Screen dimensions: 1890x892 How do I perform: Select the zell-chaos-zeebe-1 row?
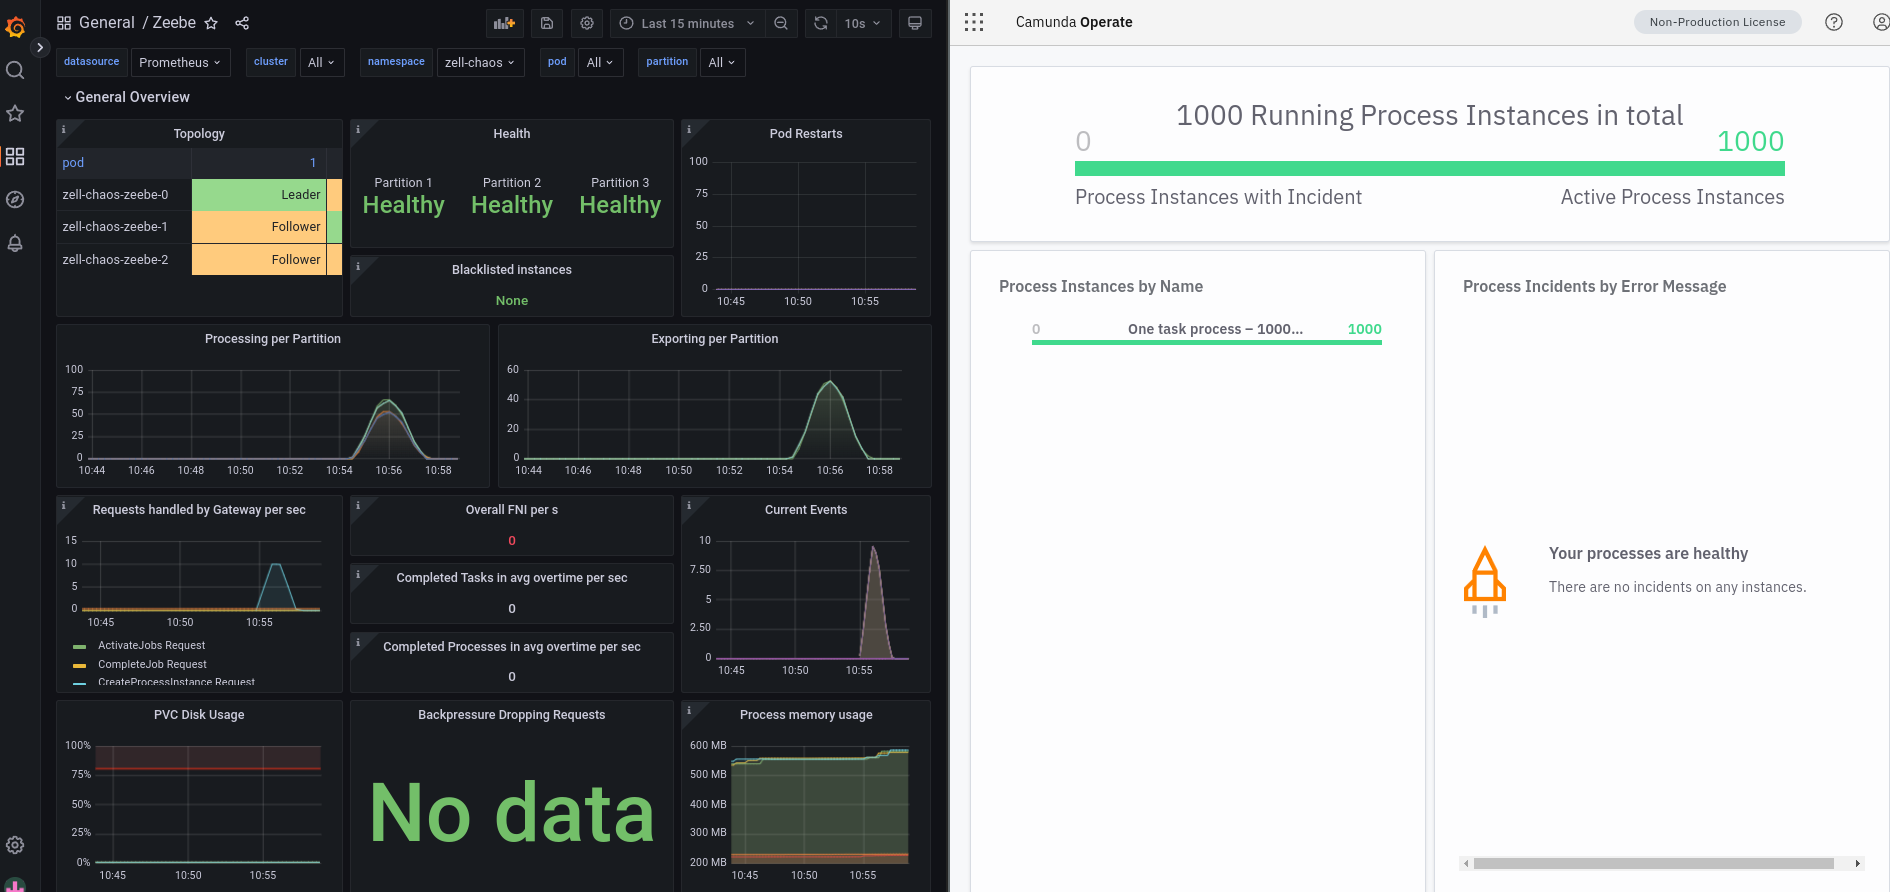pyautogui.click(x=199, y=227)
